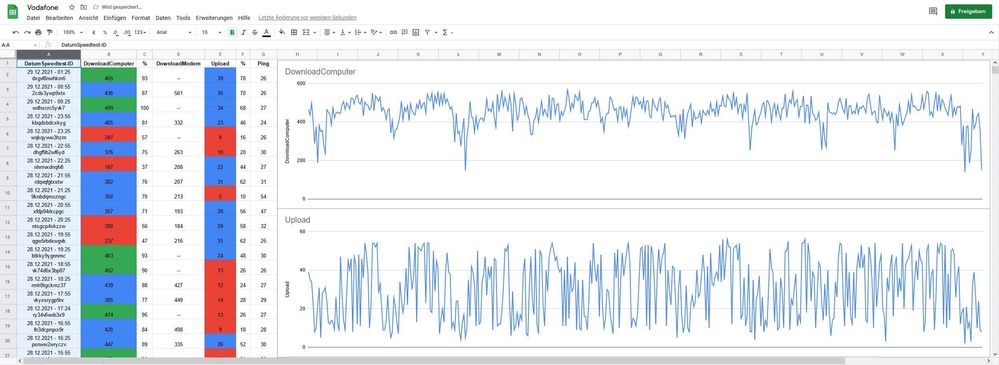Screen dimensions: 999x365
Task: Open the Datei menu
Action: (33, 18)
